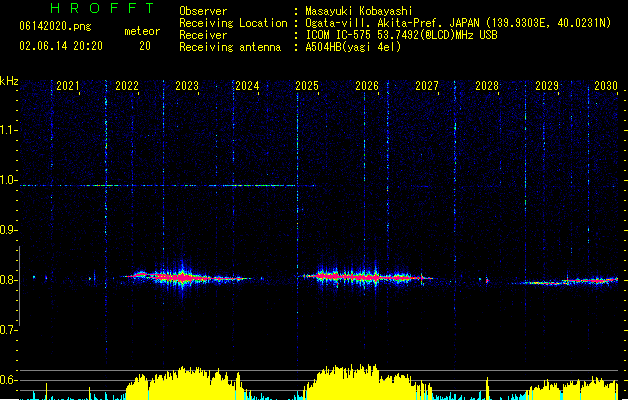Click the Receiving Location field label
Image resolution: width=629 pixels, height=400 pixels.
pyautogui.click(x=233, y=23)
